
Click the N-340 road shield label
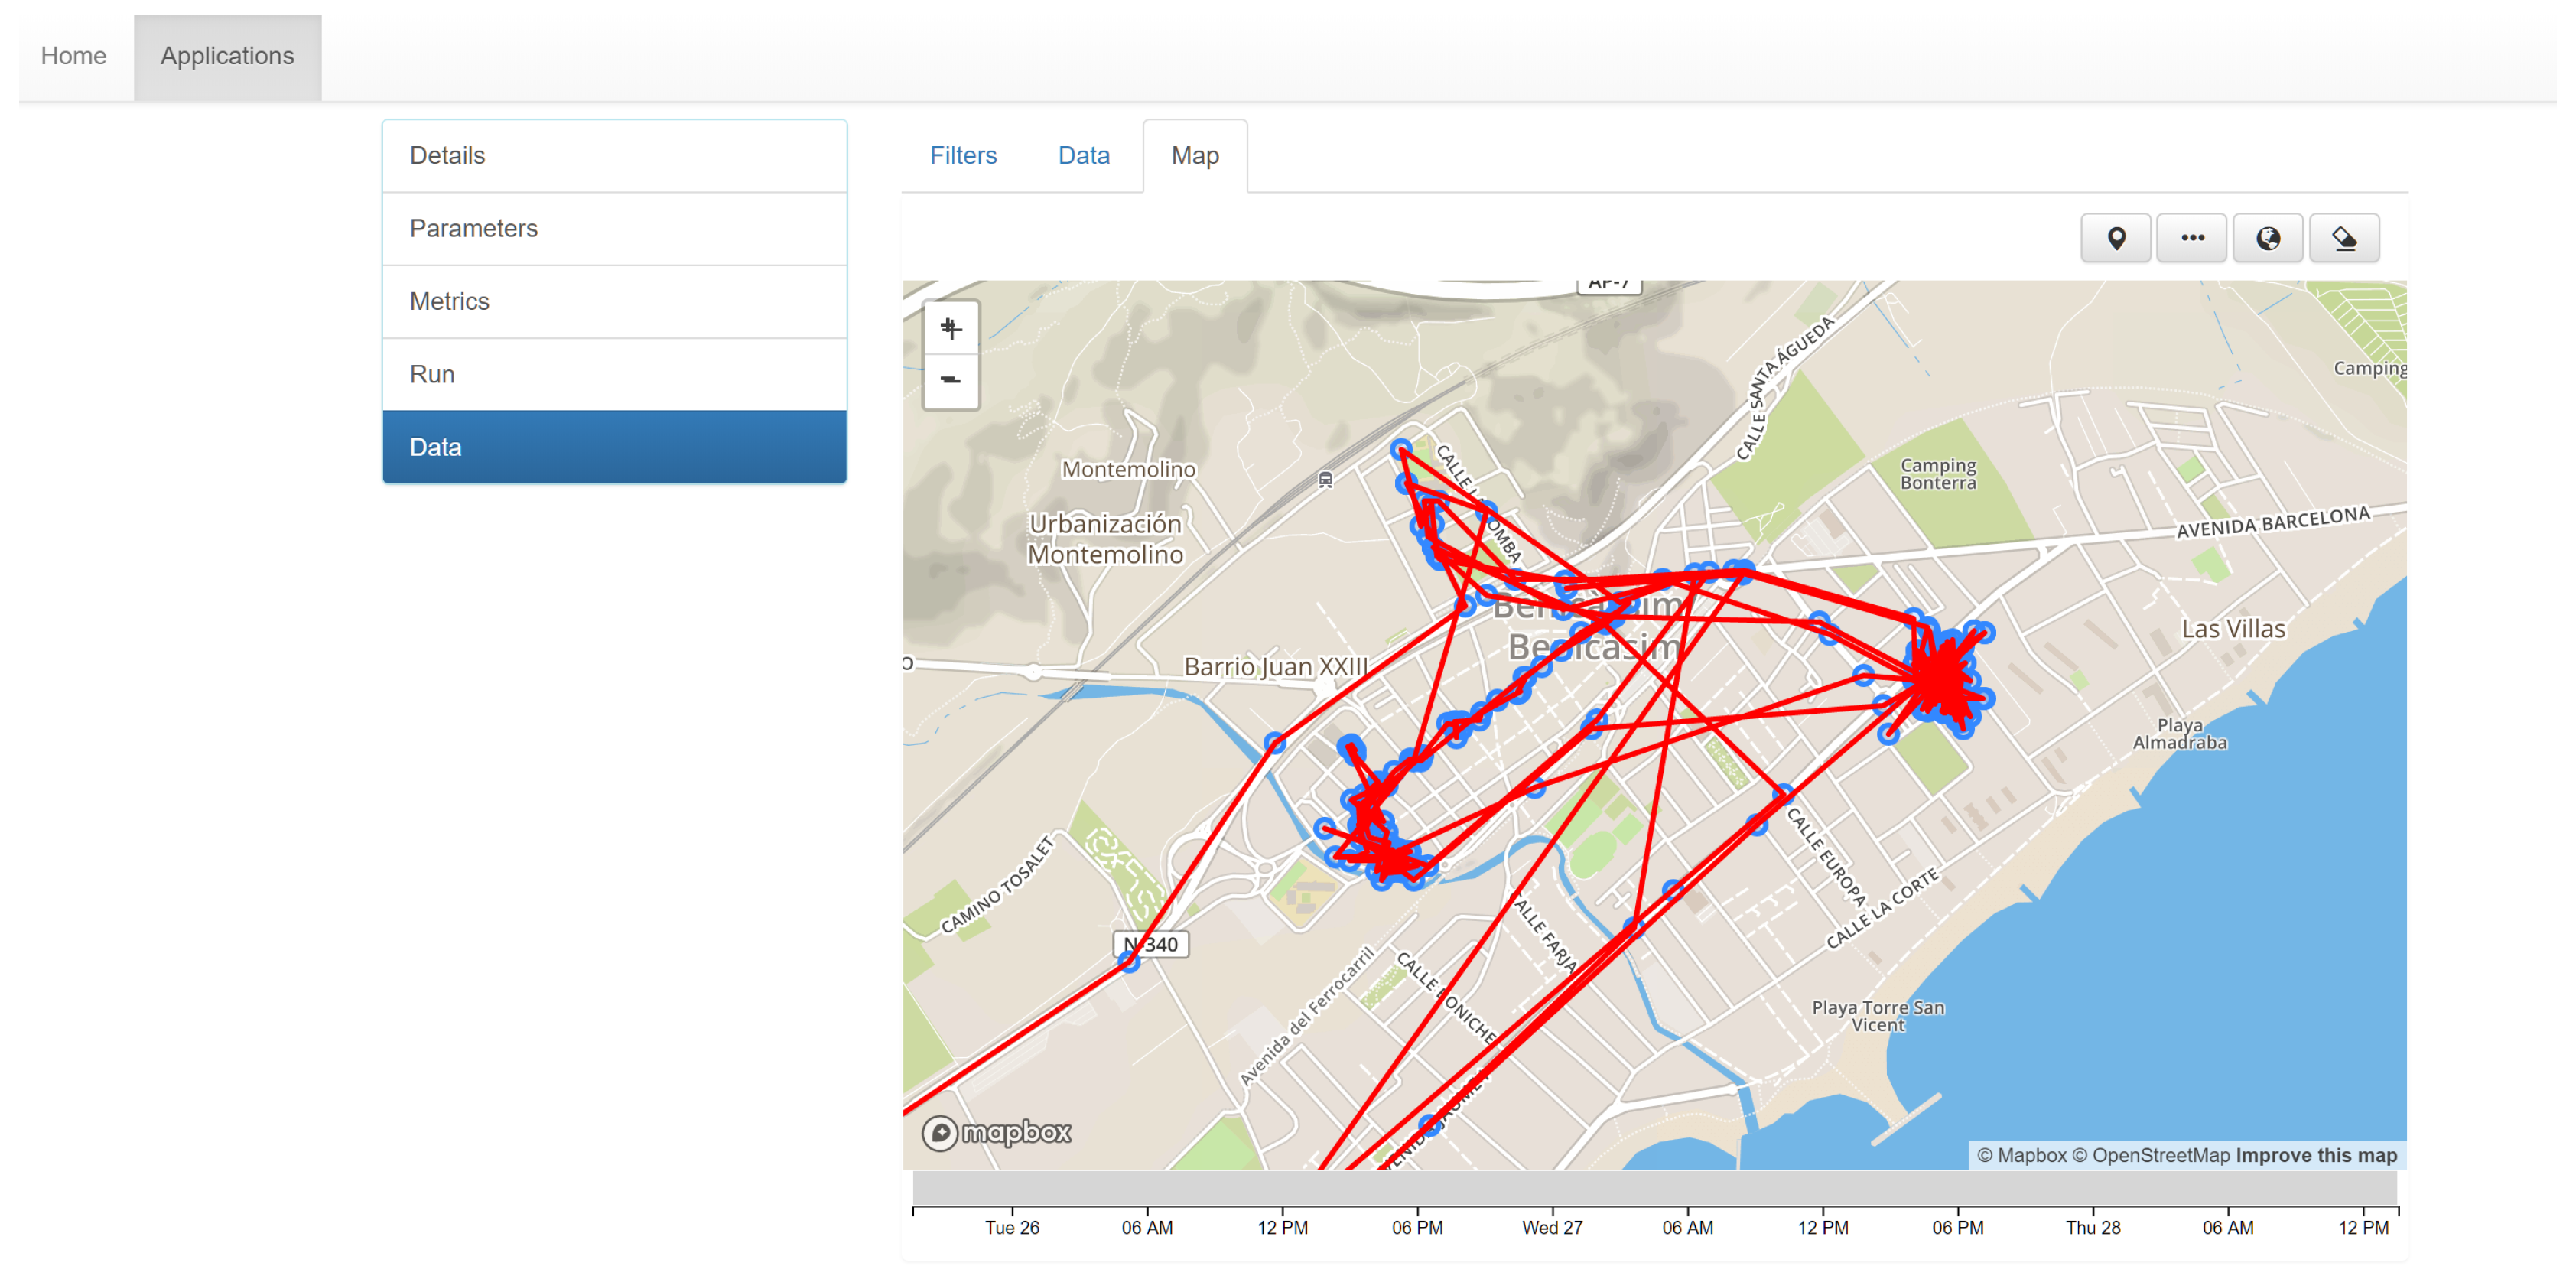click(x=1151, y=945)
